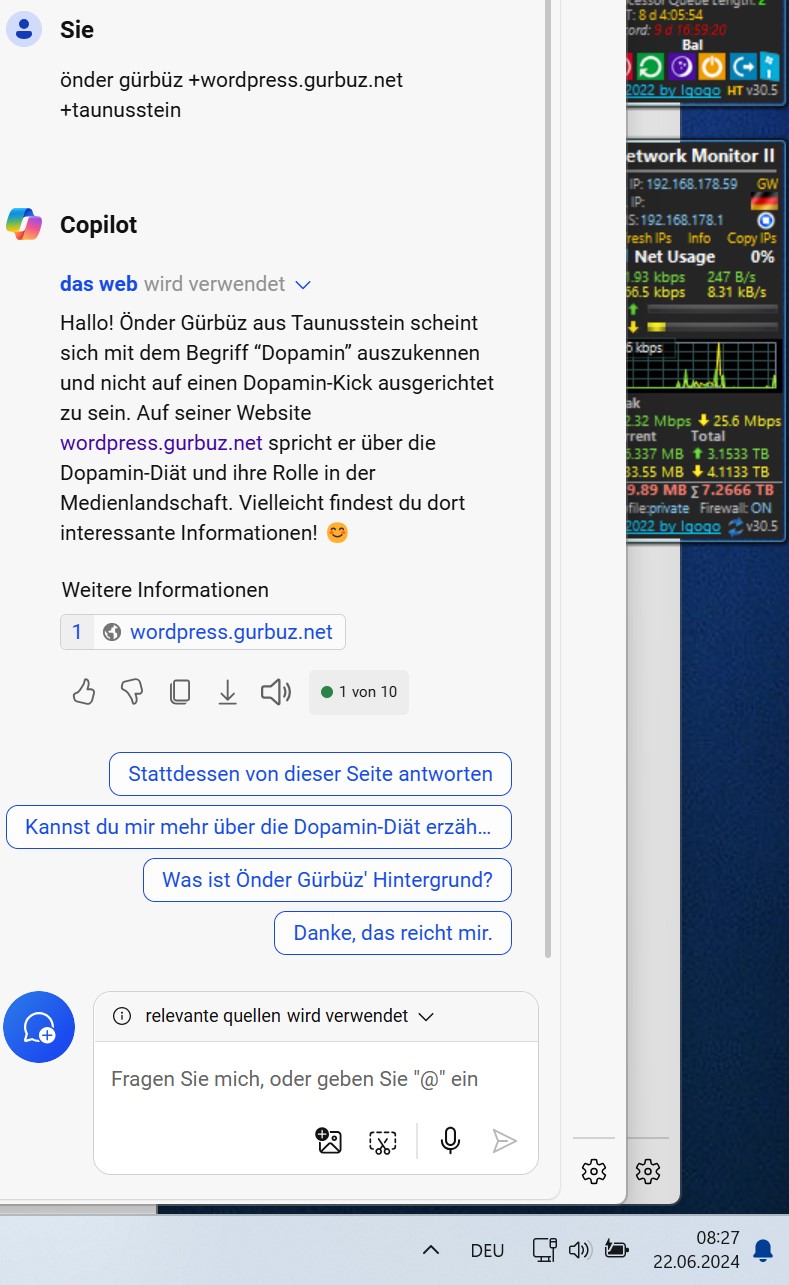Viewport: 789px width, 1285px height.
Task: Open the notification bell in the taskbar
Action: (x=763, y=1250)
